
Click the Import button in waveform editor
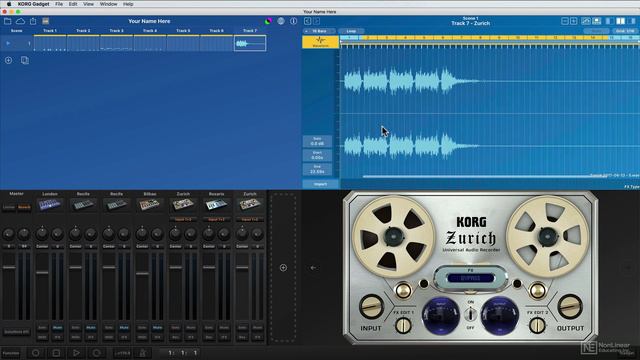click(x=320, y=184)
